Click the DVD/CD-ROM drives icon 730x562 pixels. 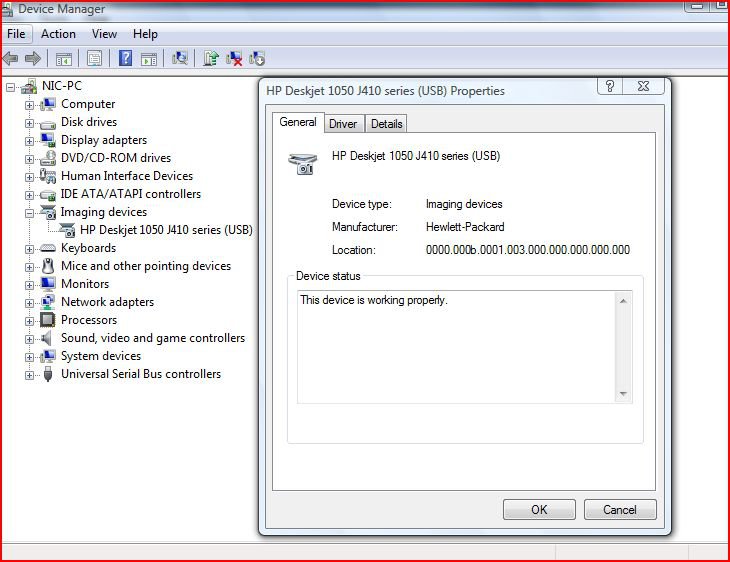47,158
